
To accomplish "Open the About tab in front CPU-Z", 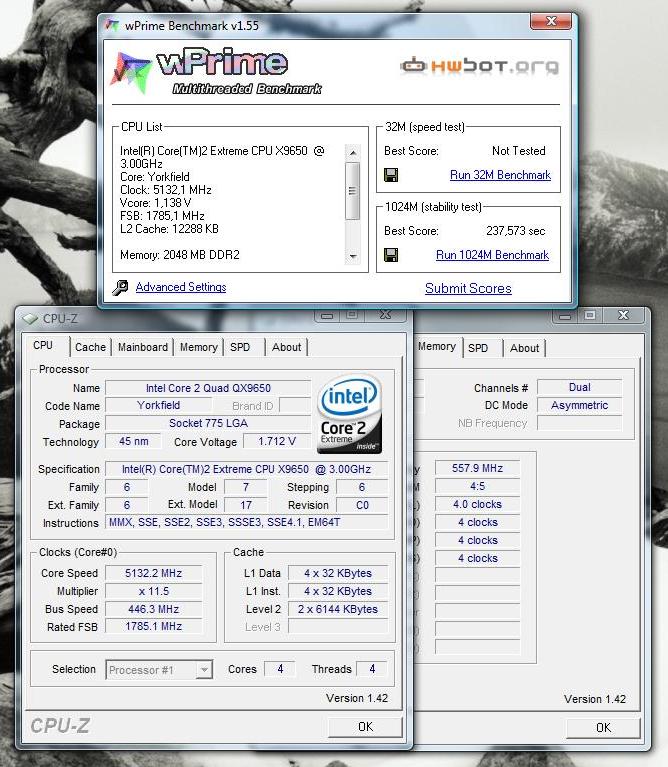I will [x=287, y=347].
